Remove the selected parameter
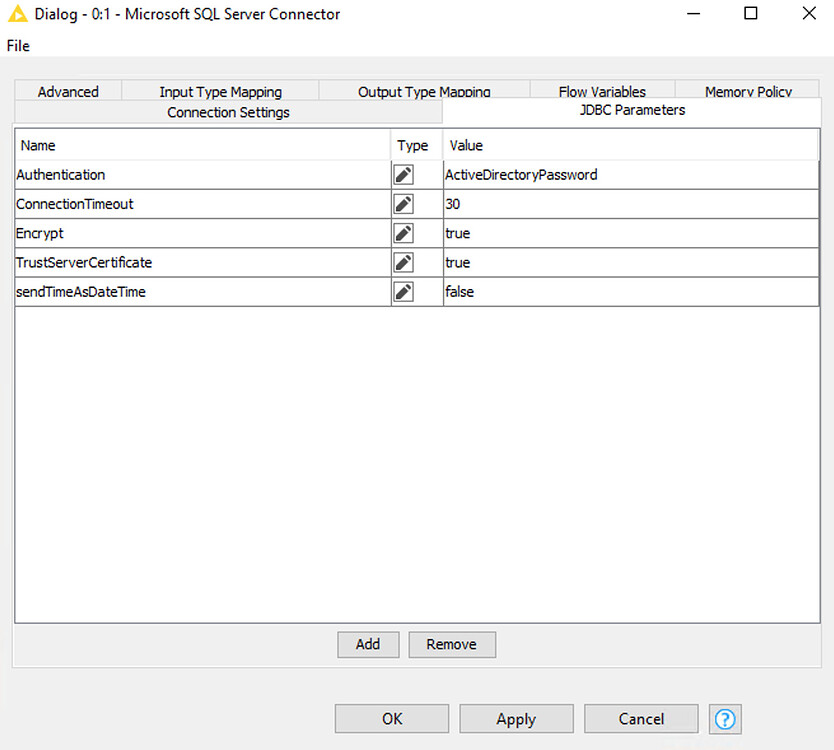The image size is (834, 750). pyautogui.click(x=451, y=644)
